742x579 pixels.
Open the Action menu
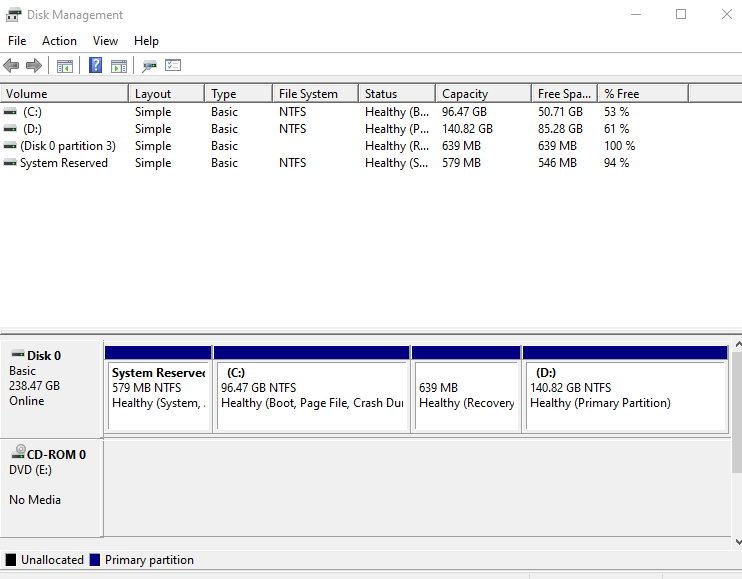tap(59, 41)
